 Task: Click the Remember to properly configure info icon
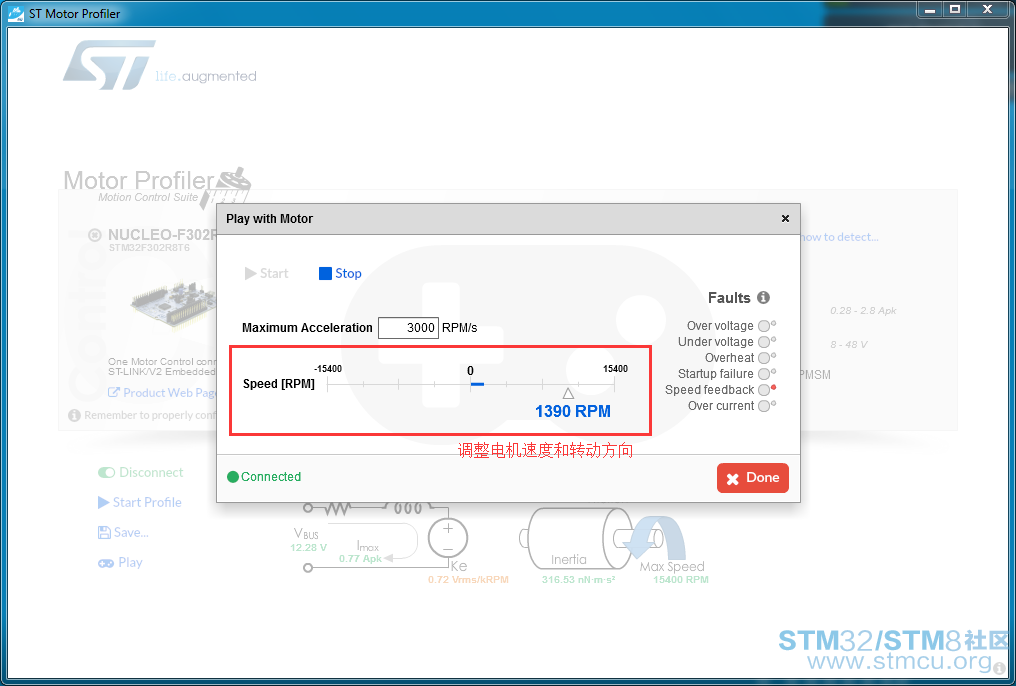coord(75,415)
